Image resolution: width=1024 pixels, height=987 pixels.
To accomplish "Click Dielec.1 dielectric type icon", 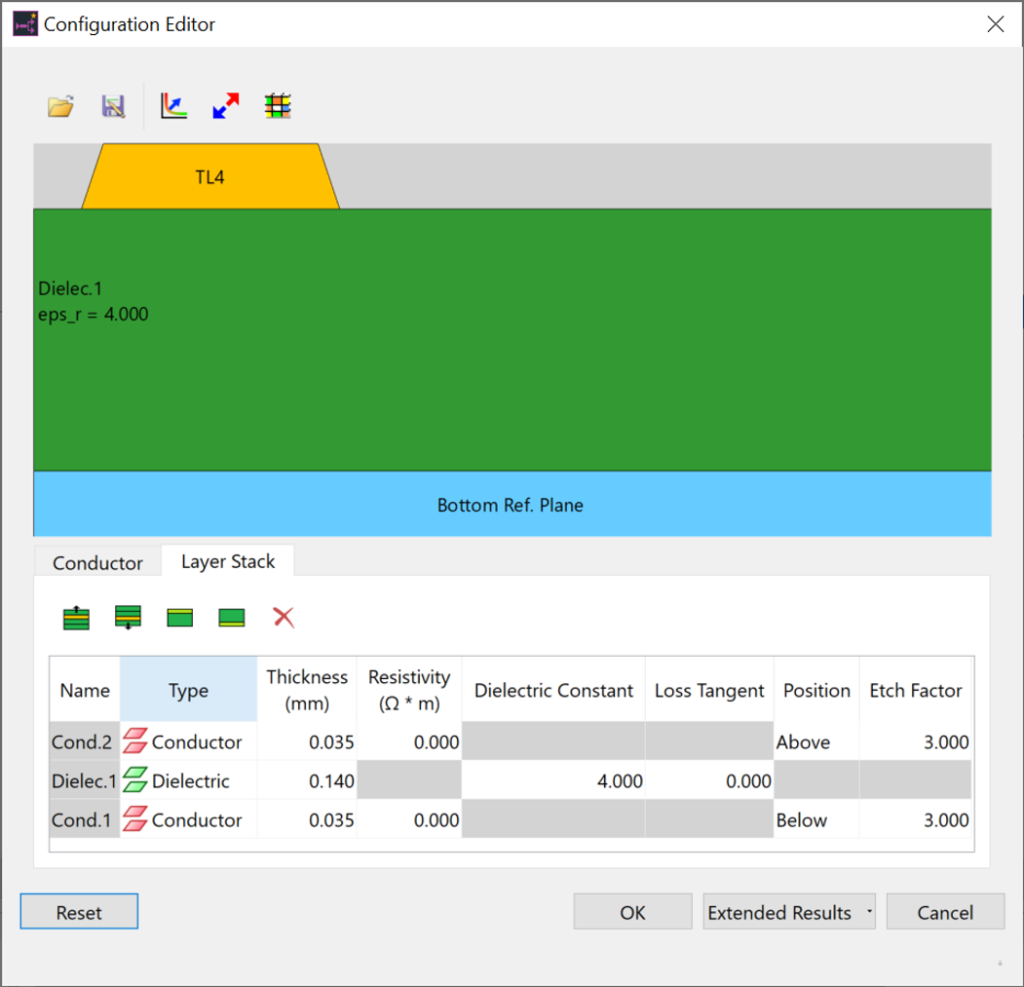I will (x=135, y=781).
